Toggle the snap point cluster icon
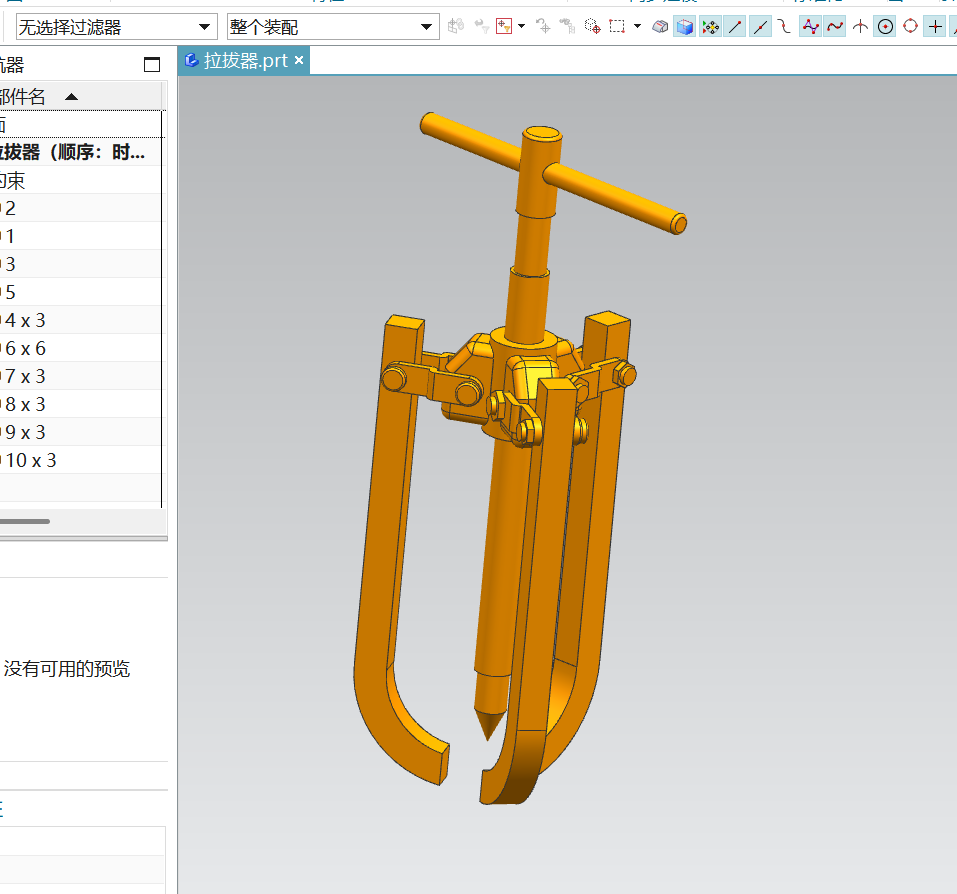Viewport: 957px width, 894px height. (x=711, y=27)
